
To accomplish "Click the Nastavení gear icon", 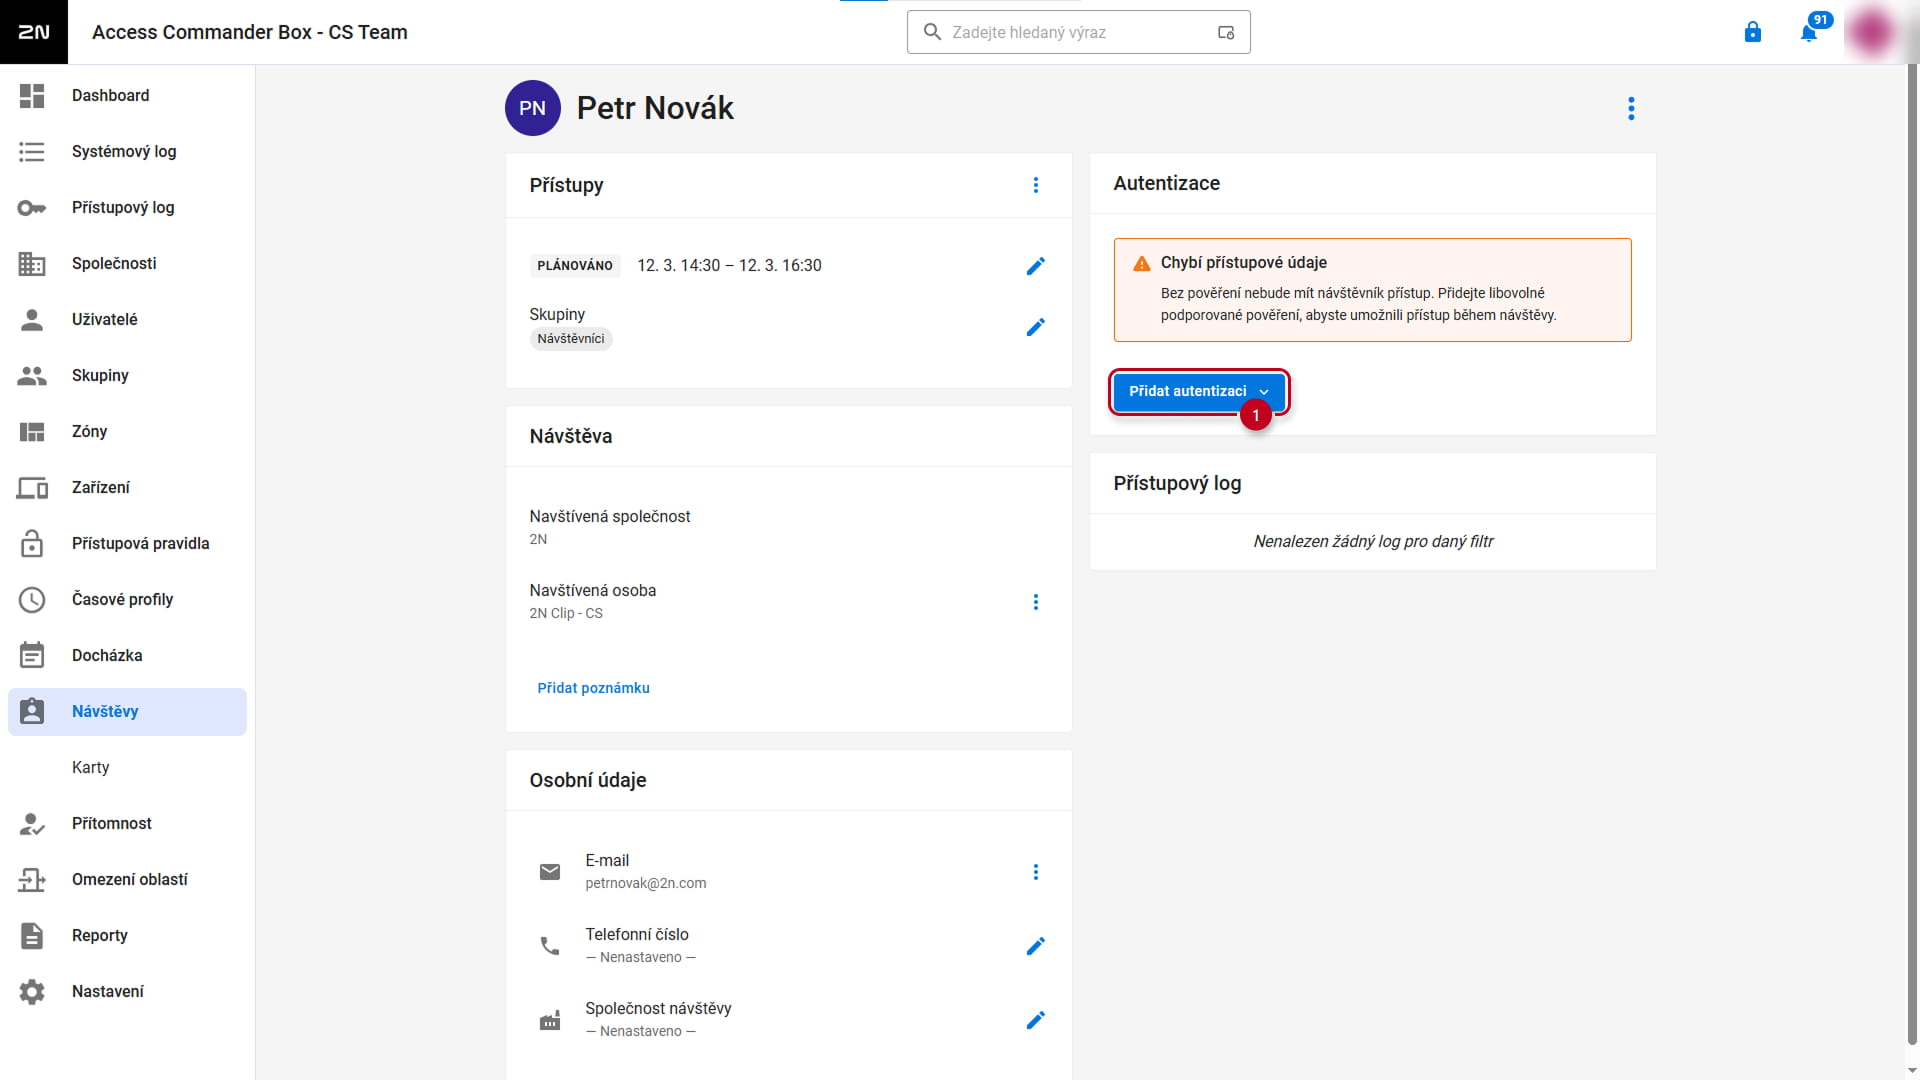I will click(x=32, y=992).
